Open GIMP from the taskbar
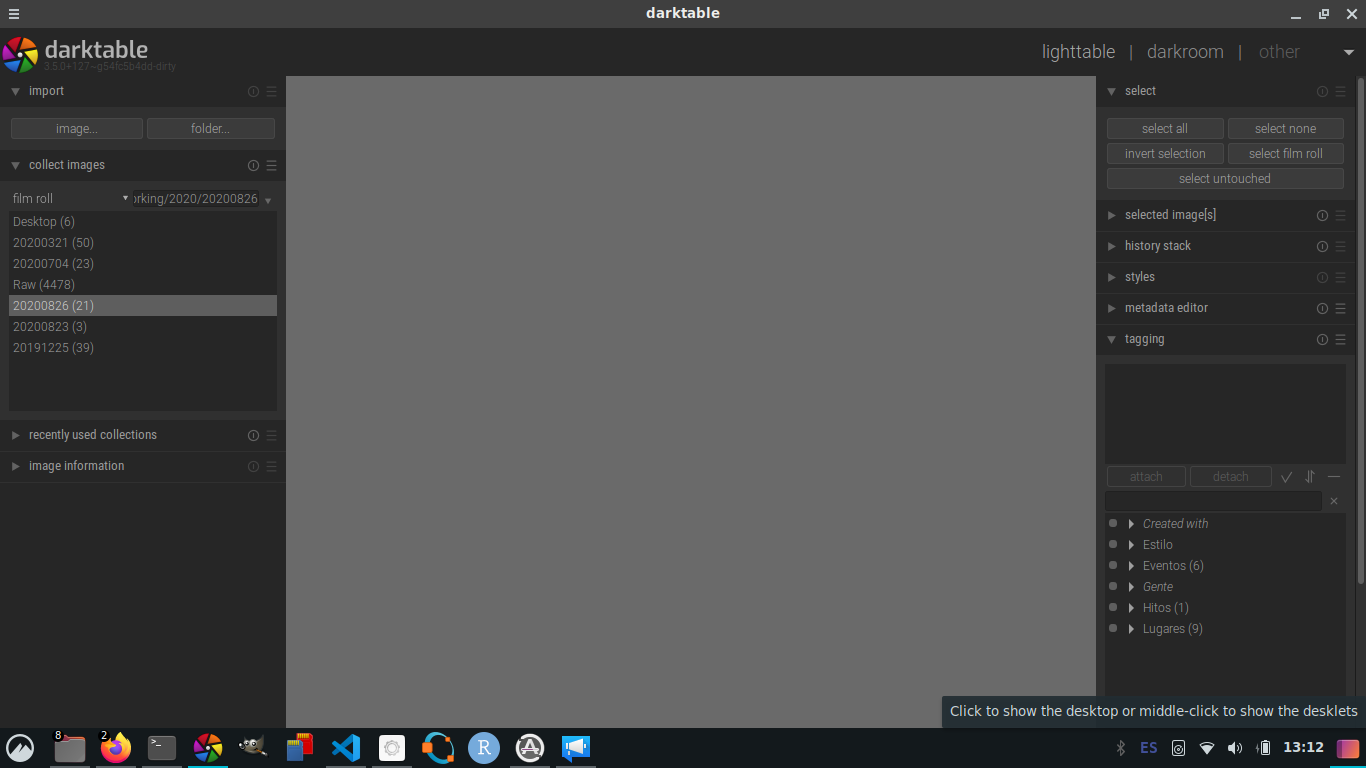Viewport: 1366px width, 768px height. [x=252, y=747]
